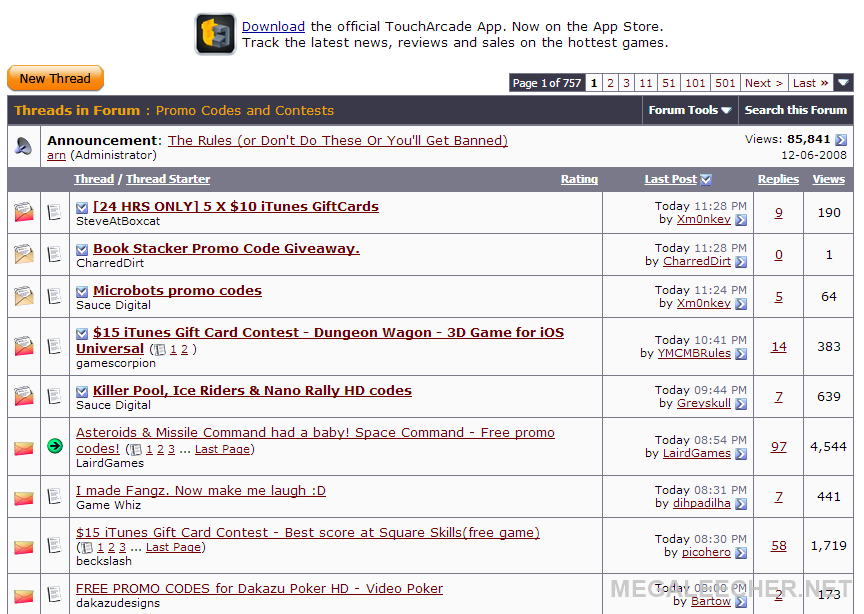Screen dimensions: 864x614
Task: Click envelope status icon for iTunes GiftCards thread
Action: 24,212
